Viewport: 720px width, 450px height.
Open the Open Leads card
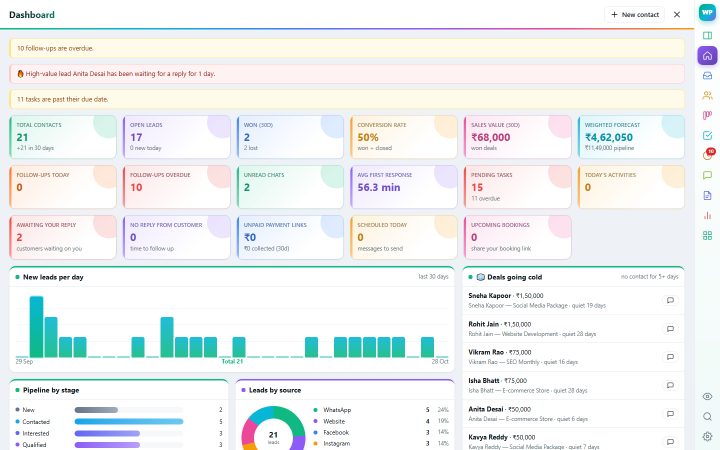177,137
